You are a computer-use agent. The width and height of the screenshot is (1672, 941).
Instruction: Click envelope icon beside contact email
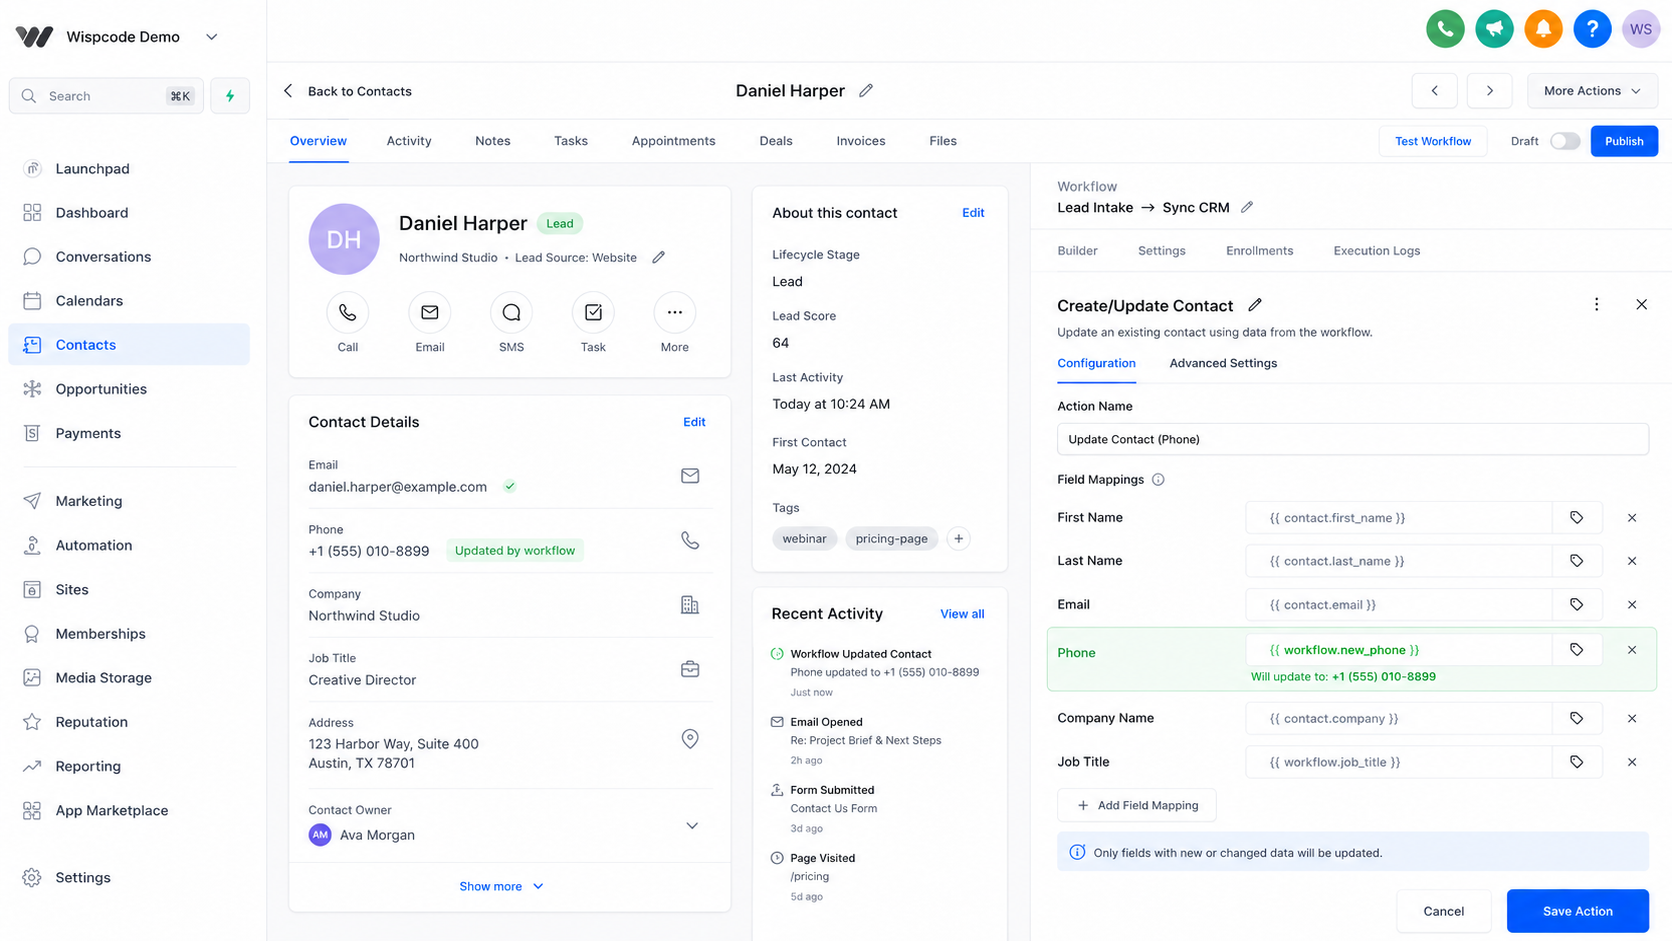[690, 476]
